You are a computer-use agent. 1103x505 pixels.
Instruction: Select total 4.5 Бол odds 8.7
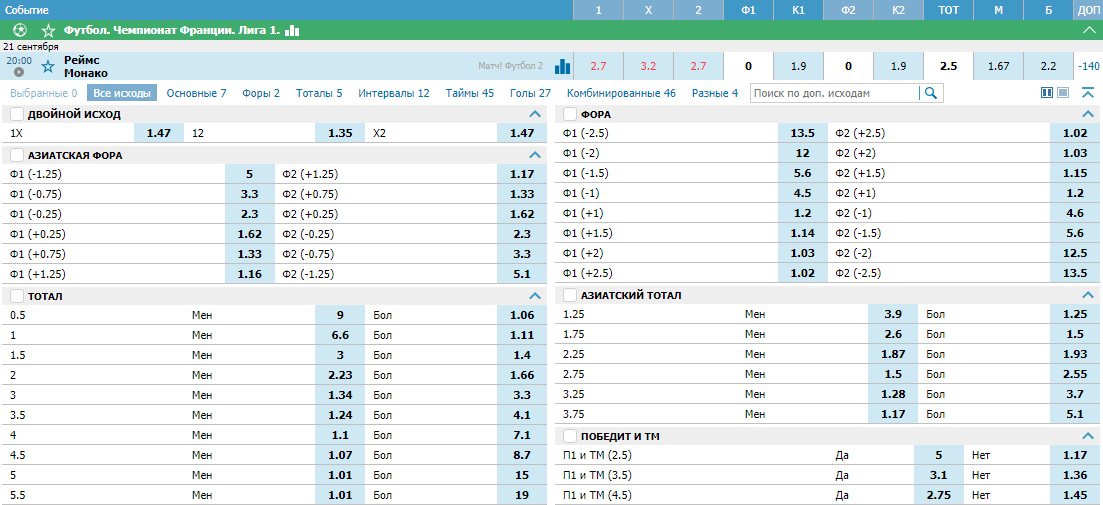point(522,455)
